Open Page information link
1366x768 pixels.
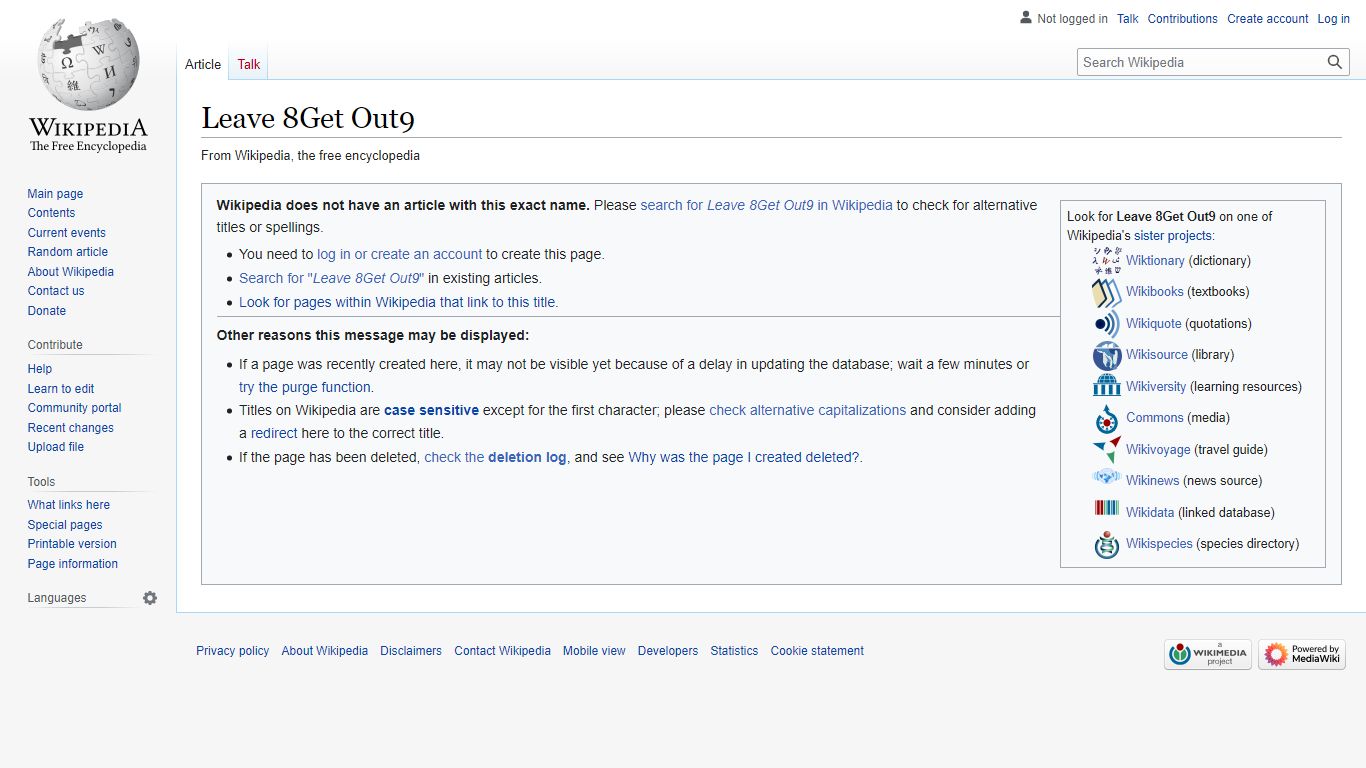coord(72,564)
